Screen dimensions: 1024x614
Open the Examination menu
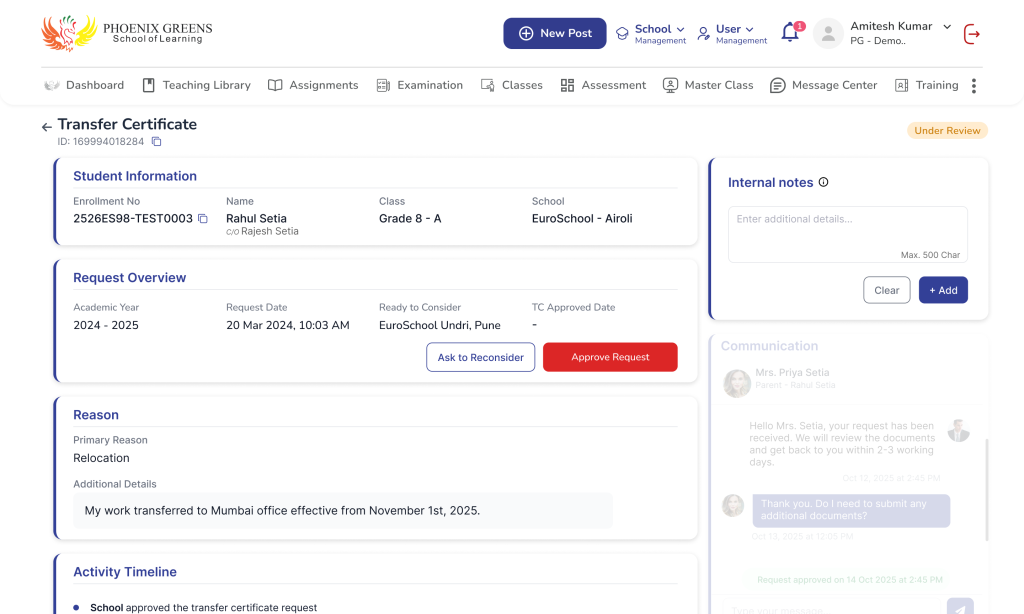coord(419,86)
